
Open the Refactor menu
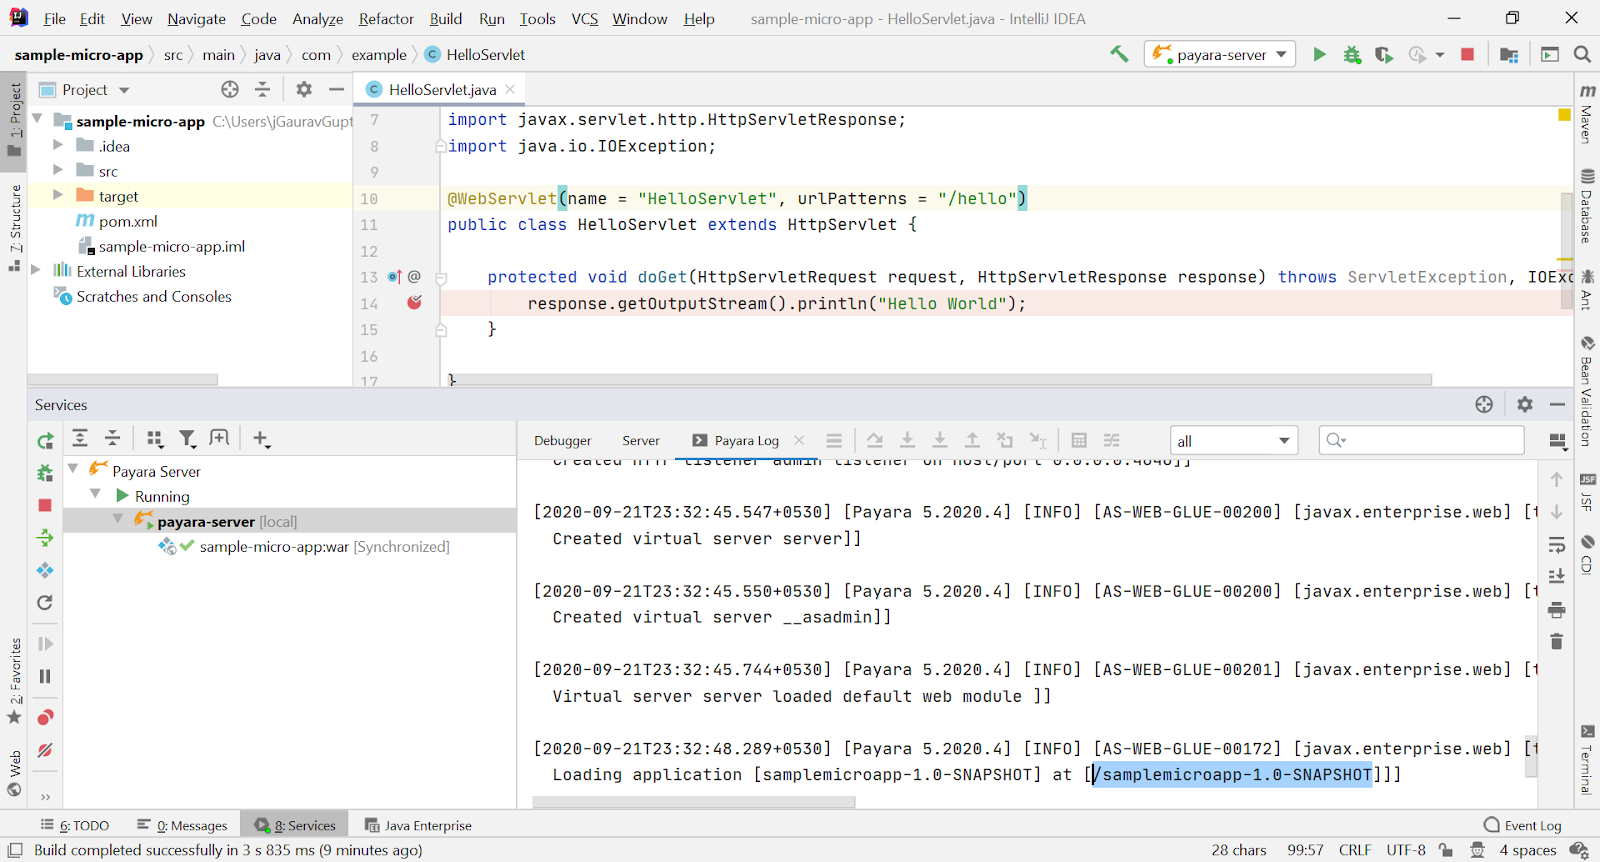386,19
